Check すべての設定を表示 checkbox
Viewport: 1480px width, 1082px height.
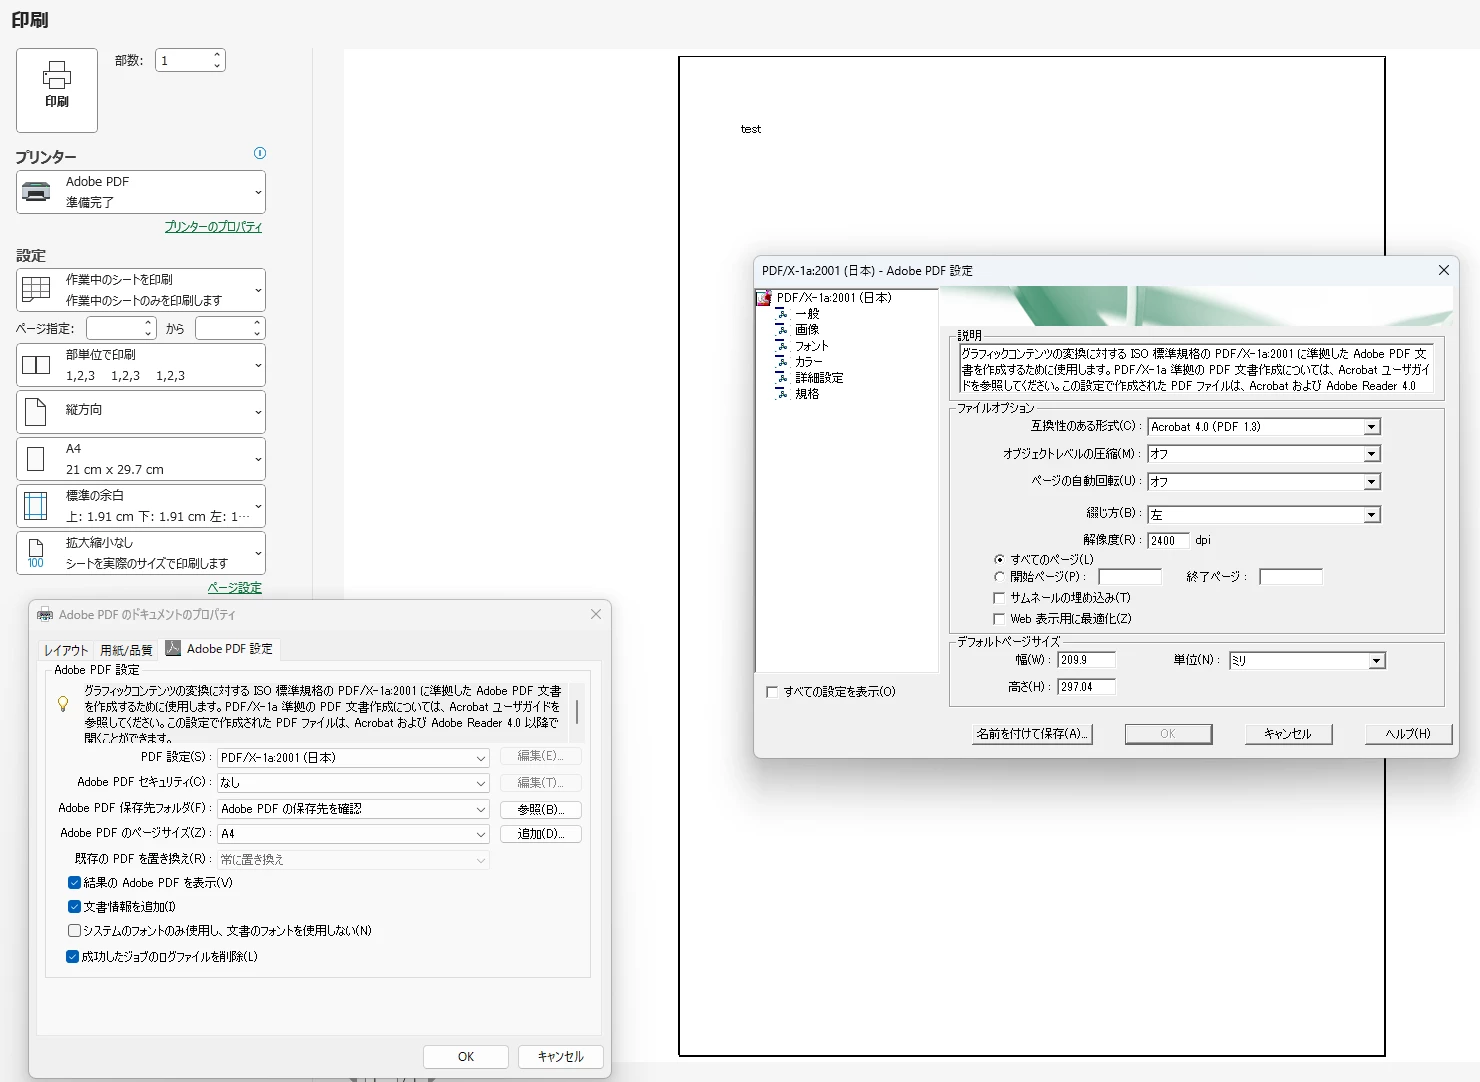(772, 692)
